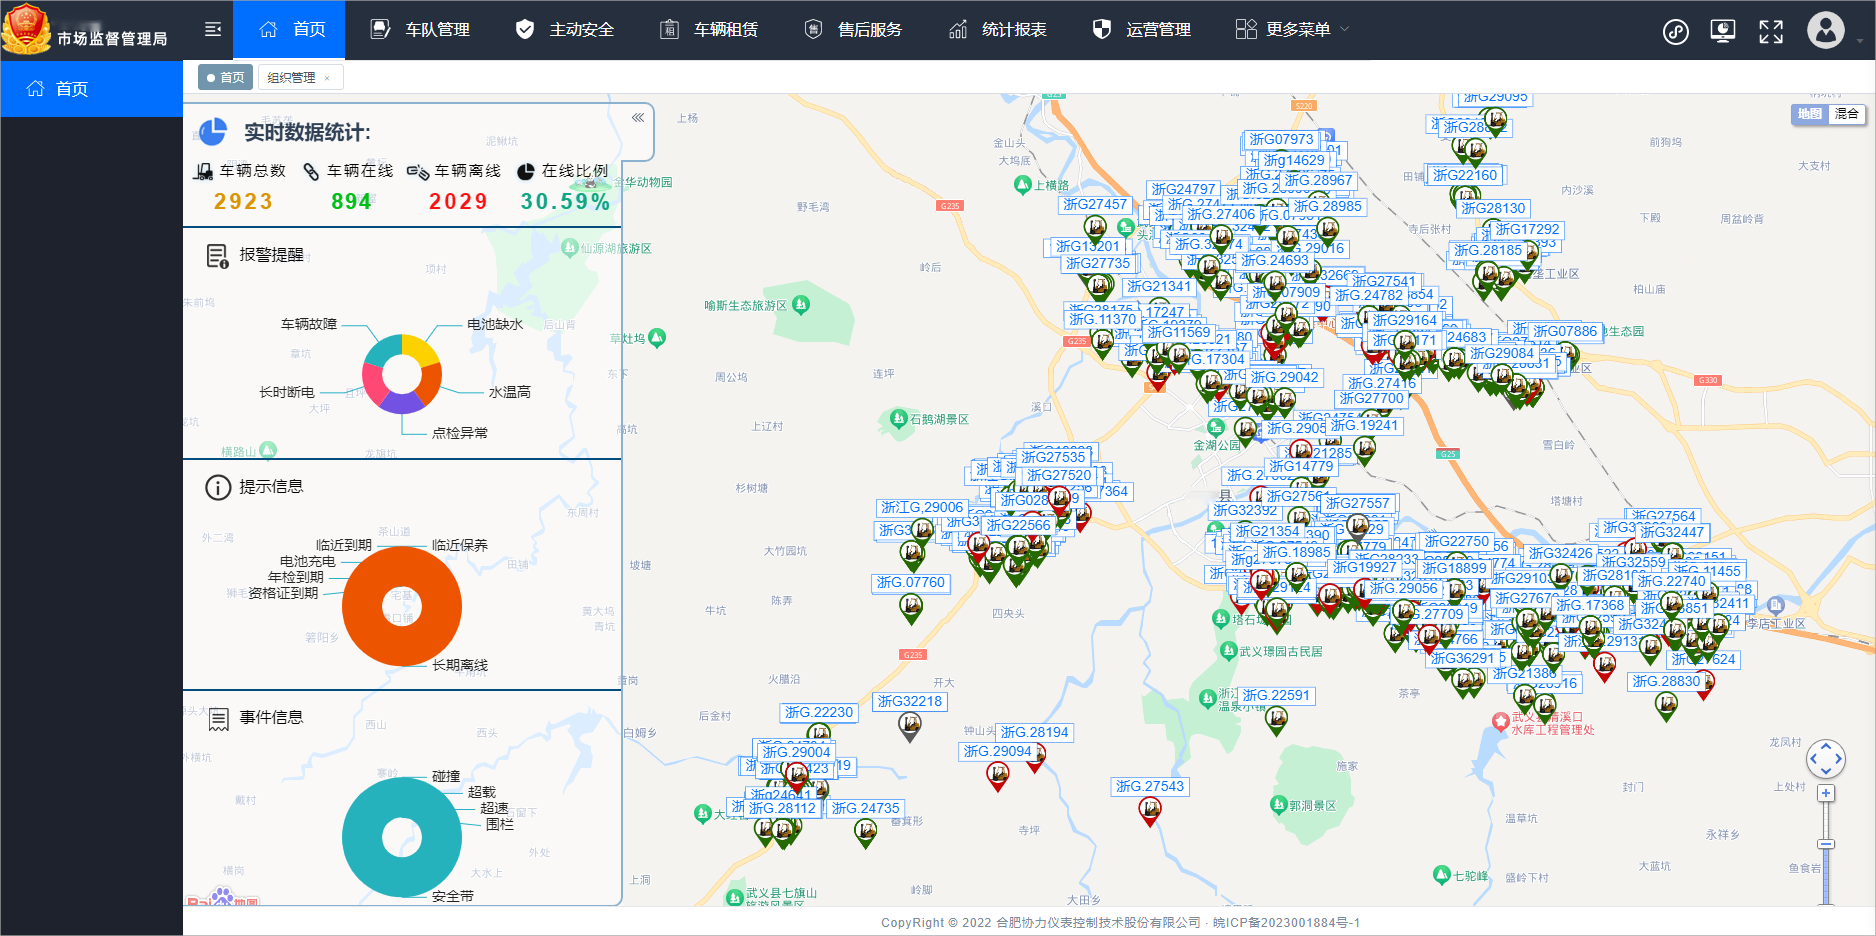Open the 车辆租赁 menu
This screenshot has width=1876, height=936.
(709, 30)
